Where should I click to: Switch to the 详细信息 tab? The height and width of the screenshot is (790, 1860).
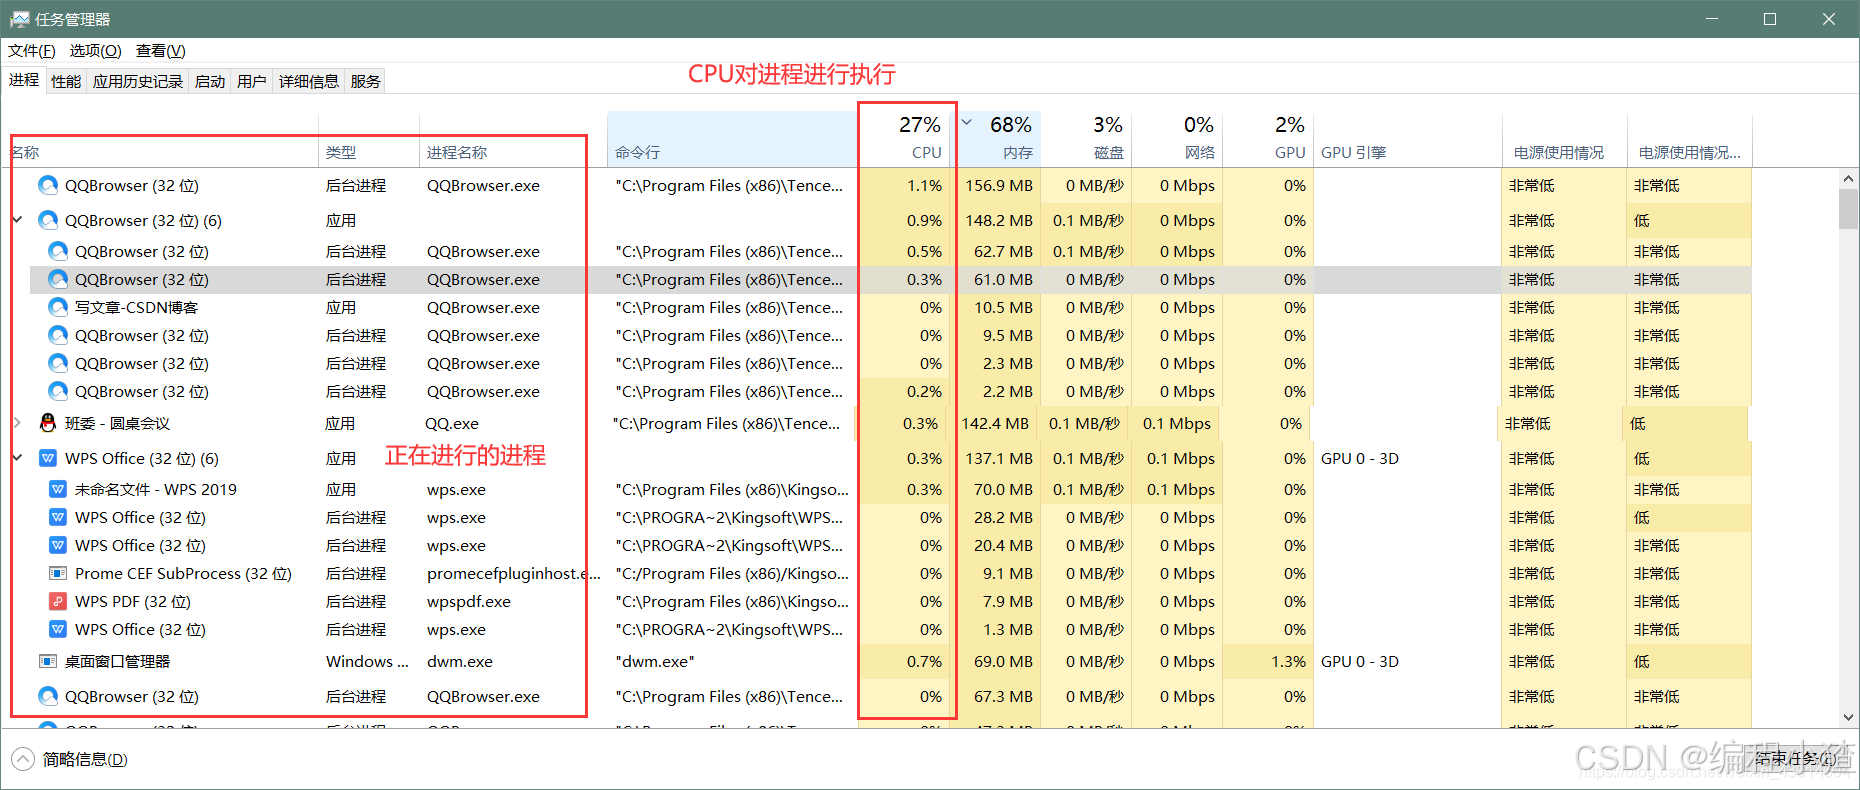point(308,81)
